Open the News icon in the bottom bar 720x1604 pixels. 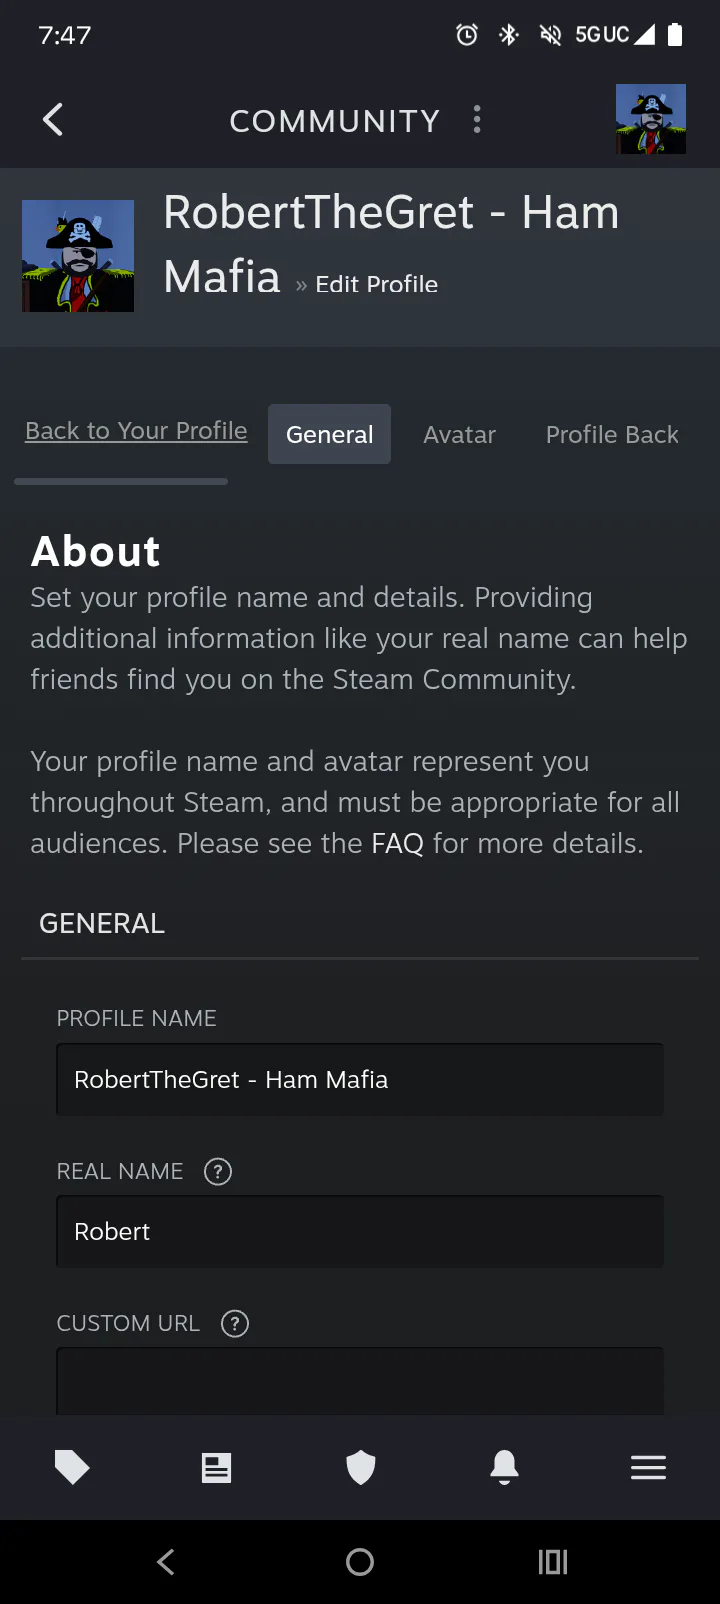(x=216, y=1467)
